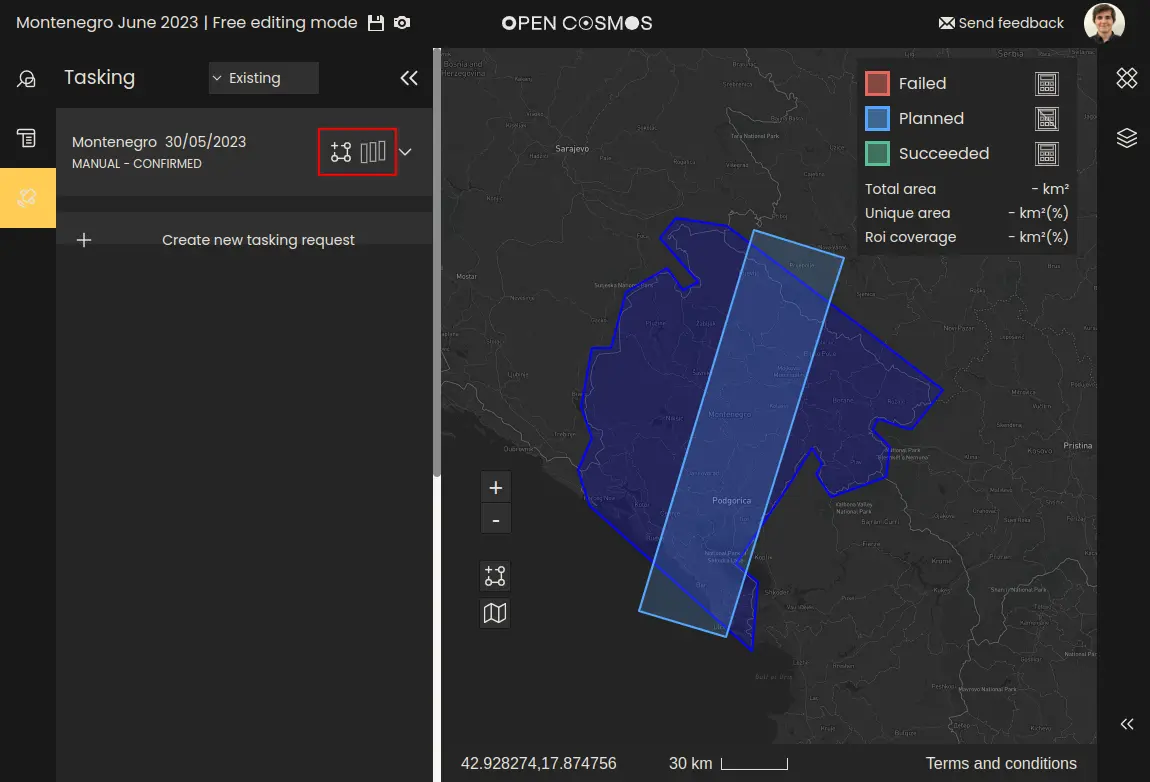The height and width of the screenshot is (782, 1150).
Task: Open Terms and conditions link
Action: (x=1001, y=764)
